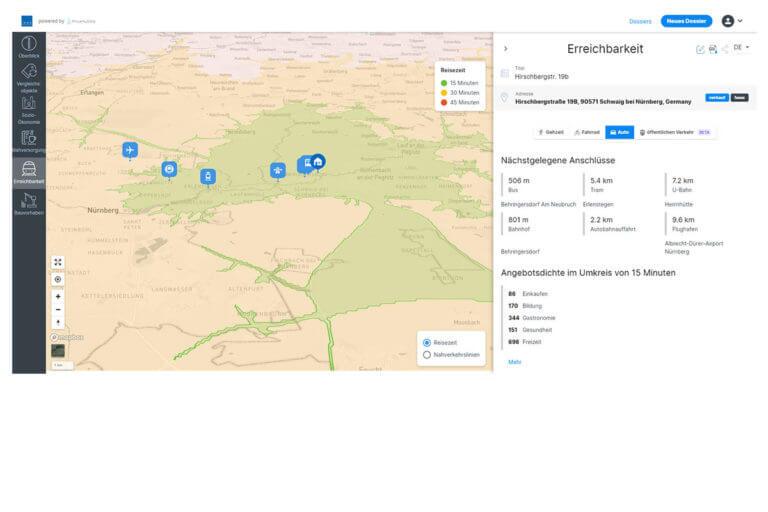Click the Neues Dossier button
768x512 pixels.
click(x=686, y=20)
